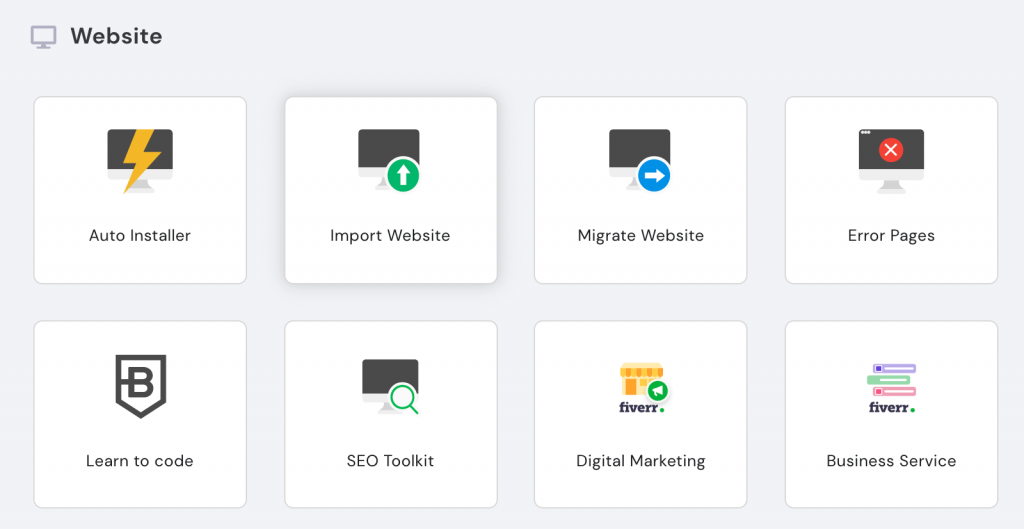Open the Error Pages label
The width and height of the screenshot is (1024, 529).
click(891, 235)
